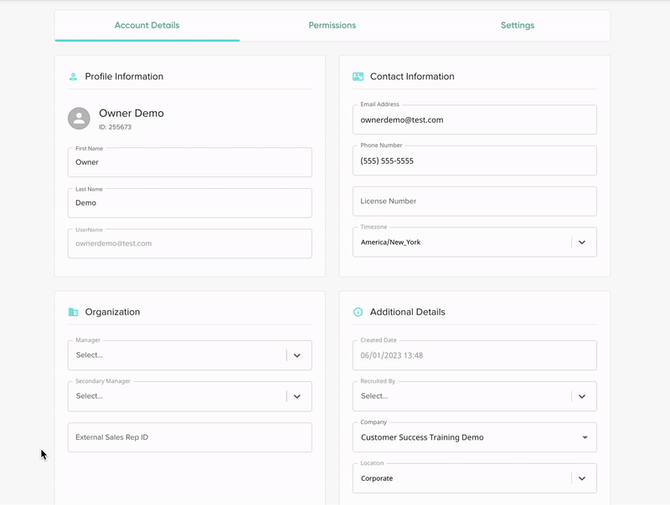Switch to the Permissions tab

pos(332,25)
